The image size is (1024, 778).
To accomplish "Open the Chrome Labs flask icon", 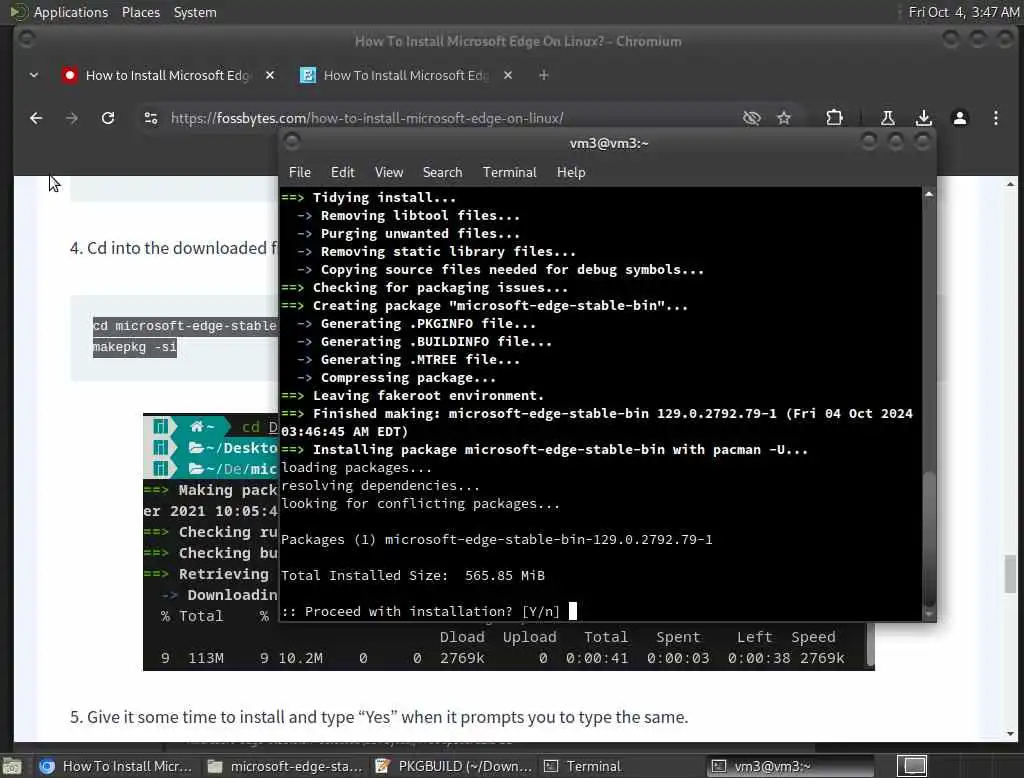I will click(888, 118).
